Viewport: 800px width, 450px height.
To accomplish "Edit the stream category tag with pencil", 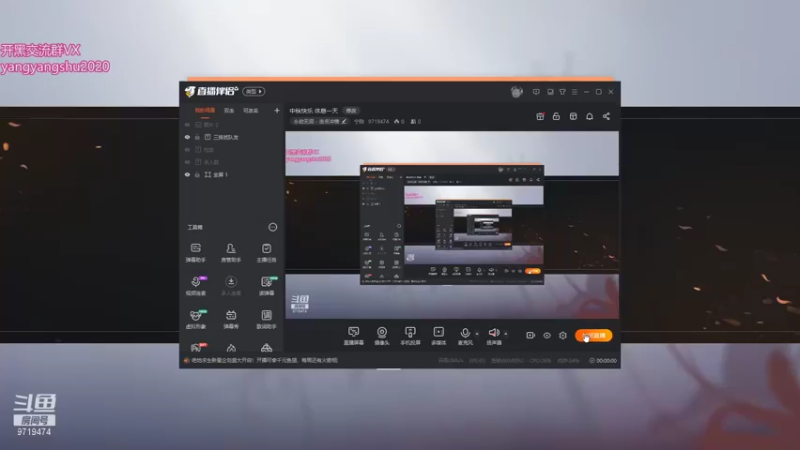I will 320,121.
